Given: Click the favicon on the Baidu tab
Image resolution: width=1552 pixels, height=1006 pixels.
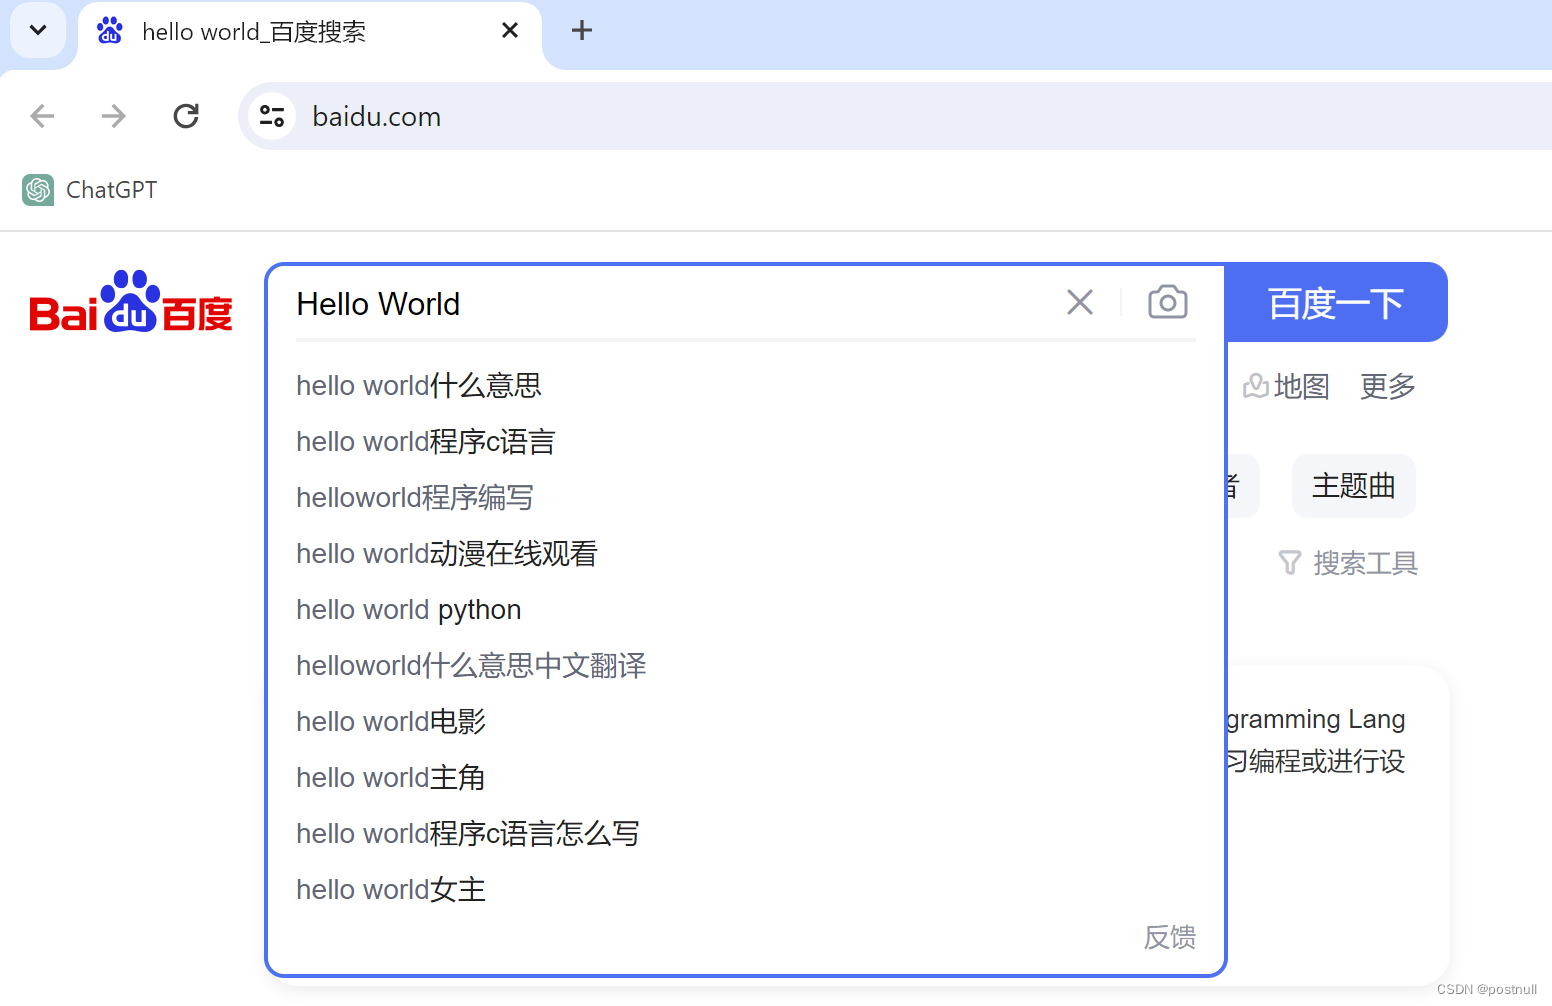Looking at the screenshot, I should point(110,31).
